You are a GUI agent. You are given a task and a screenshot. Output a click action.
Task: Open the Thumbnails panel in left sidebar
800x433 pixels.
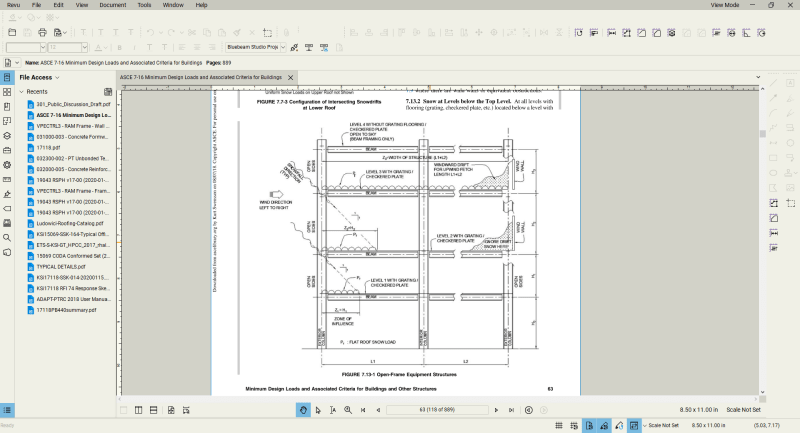(7, 92)
